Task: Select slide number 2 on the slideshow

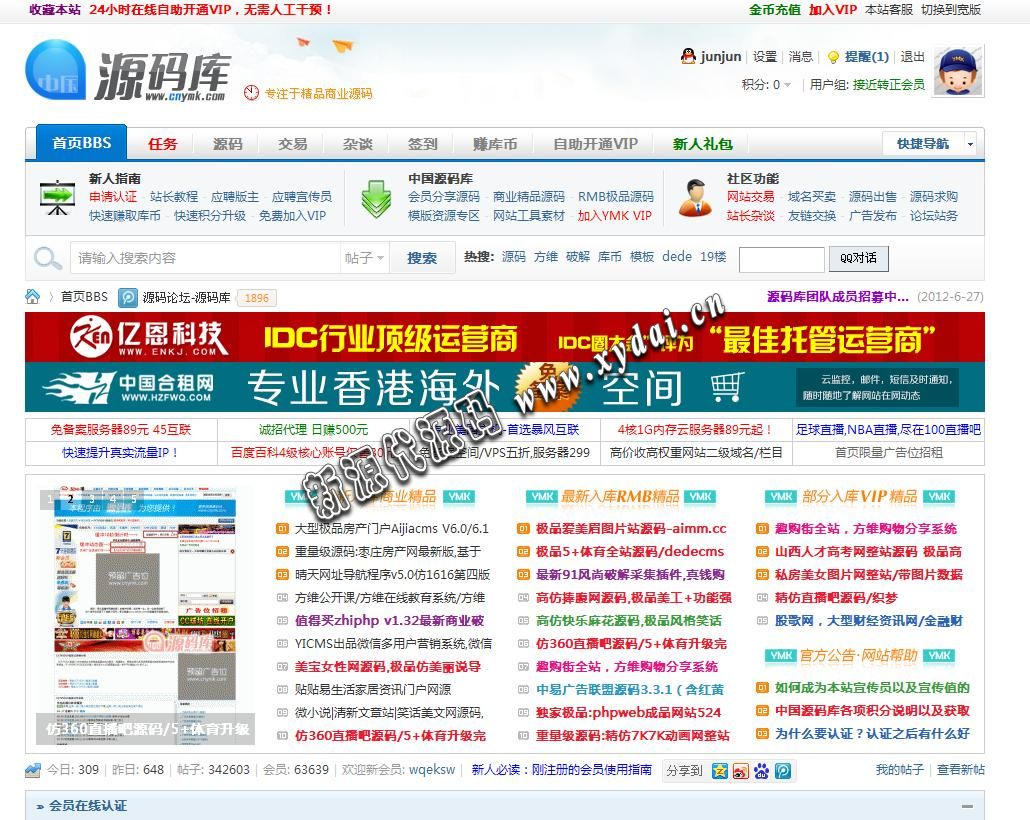Action: coord(70,499)
